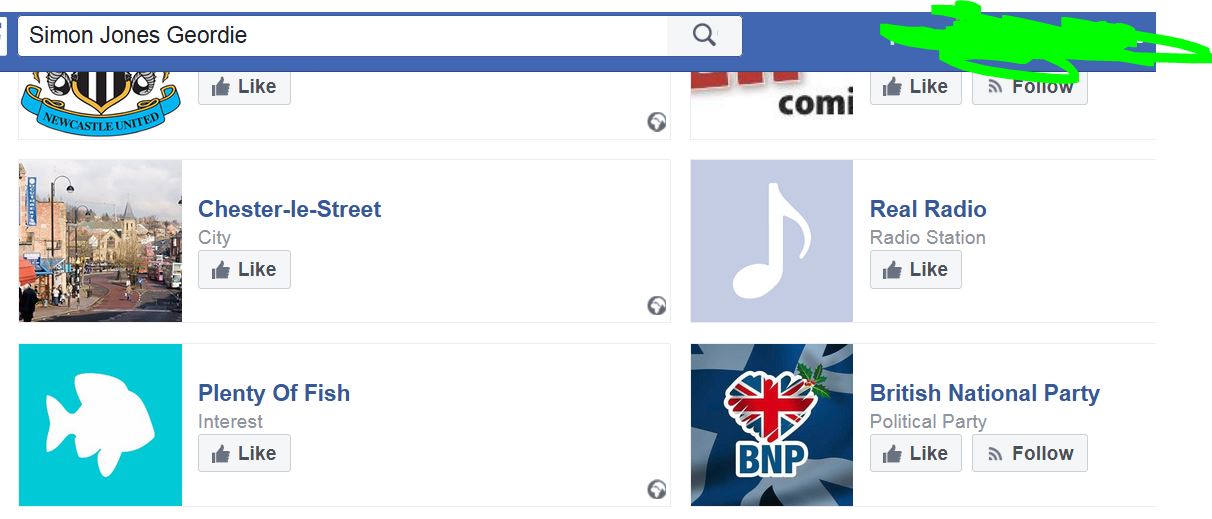Open the Chester-le-Street town photo
Screen dimensions: 1212x519
click(x=100, y=241)
